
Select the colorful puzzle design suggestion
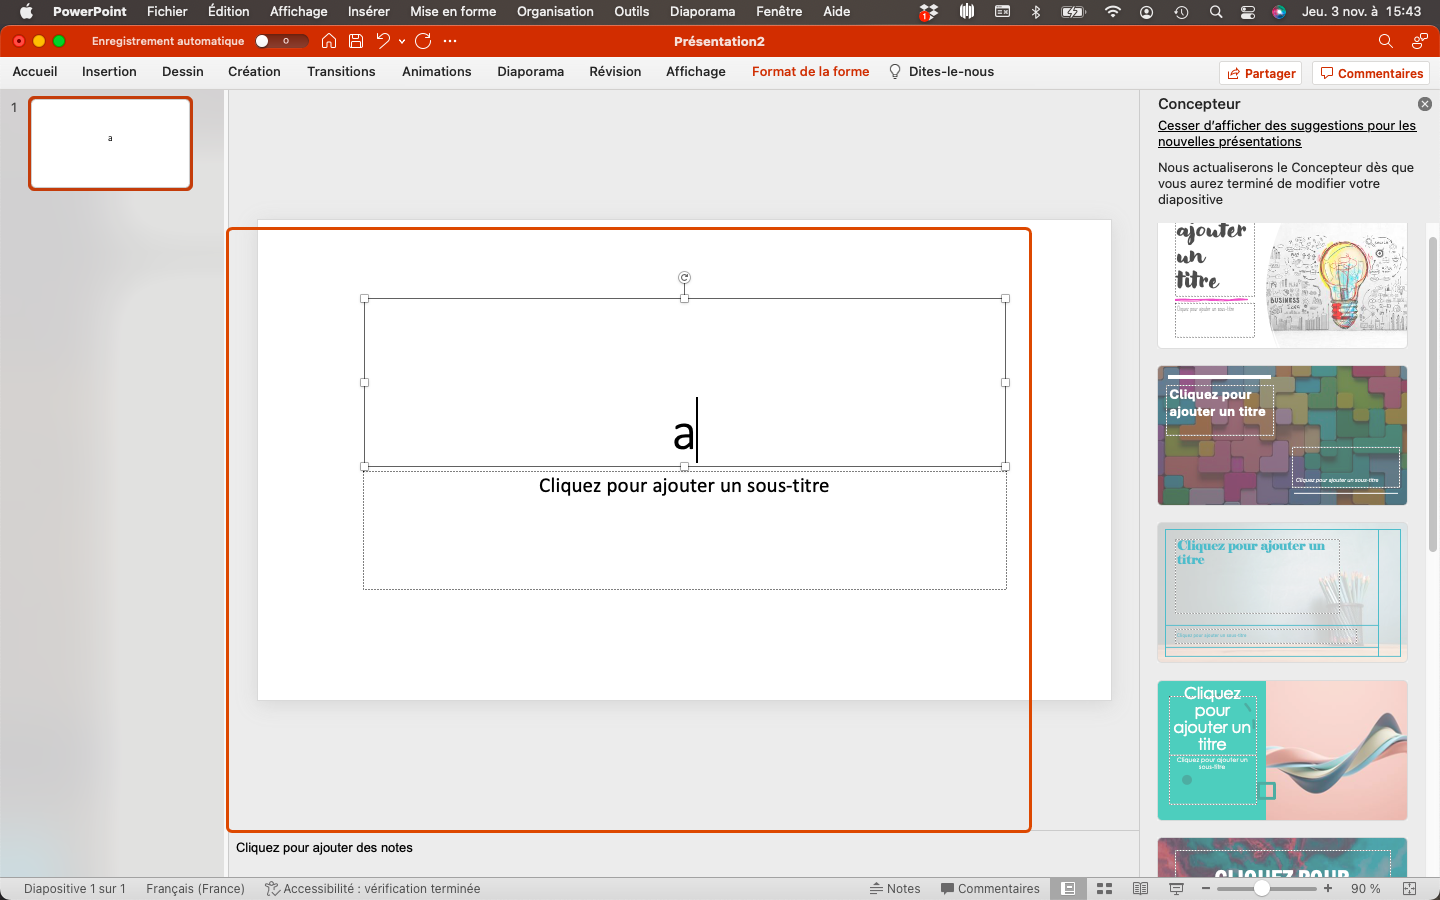coord(1282,435)
